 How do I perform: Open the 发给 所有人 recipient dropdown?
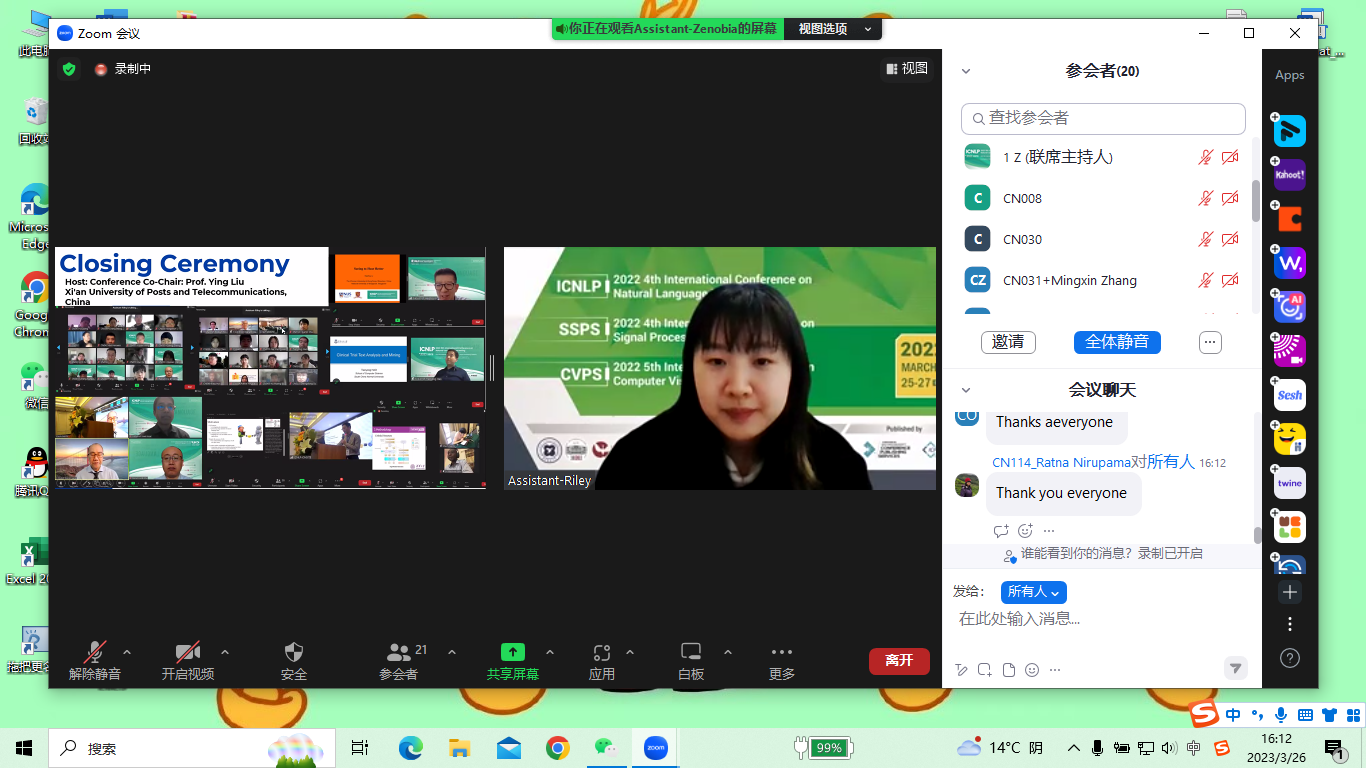pyautogui.click(x=1033, y=592)
